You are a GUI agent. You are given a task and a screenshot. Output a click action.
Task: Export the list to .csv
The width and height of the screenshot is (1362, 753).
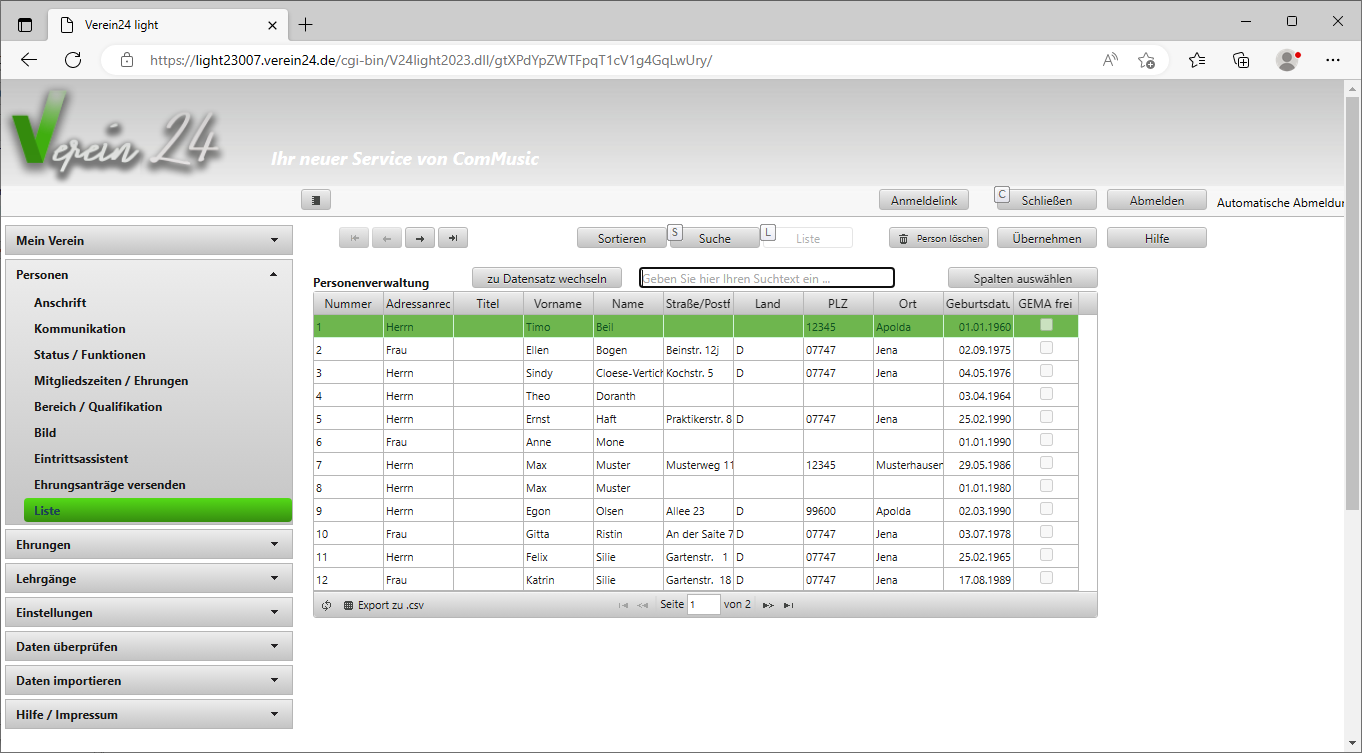384,605
